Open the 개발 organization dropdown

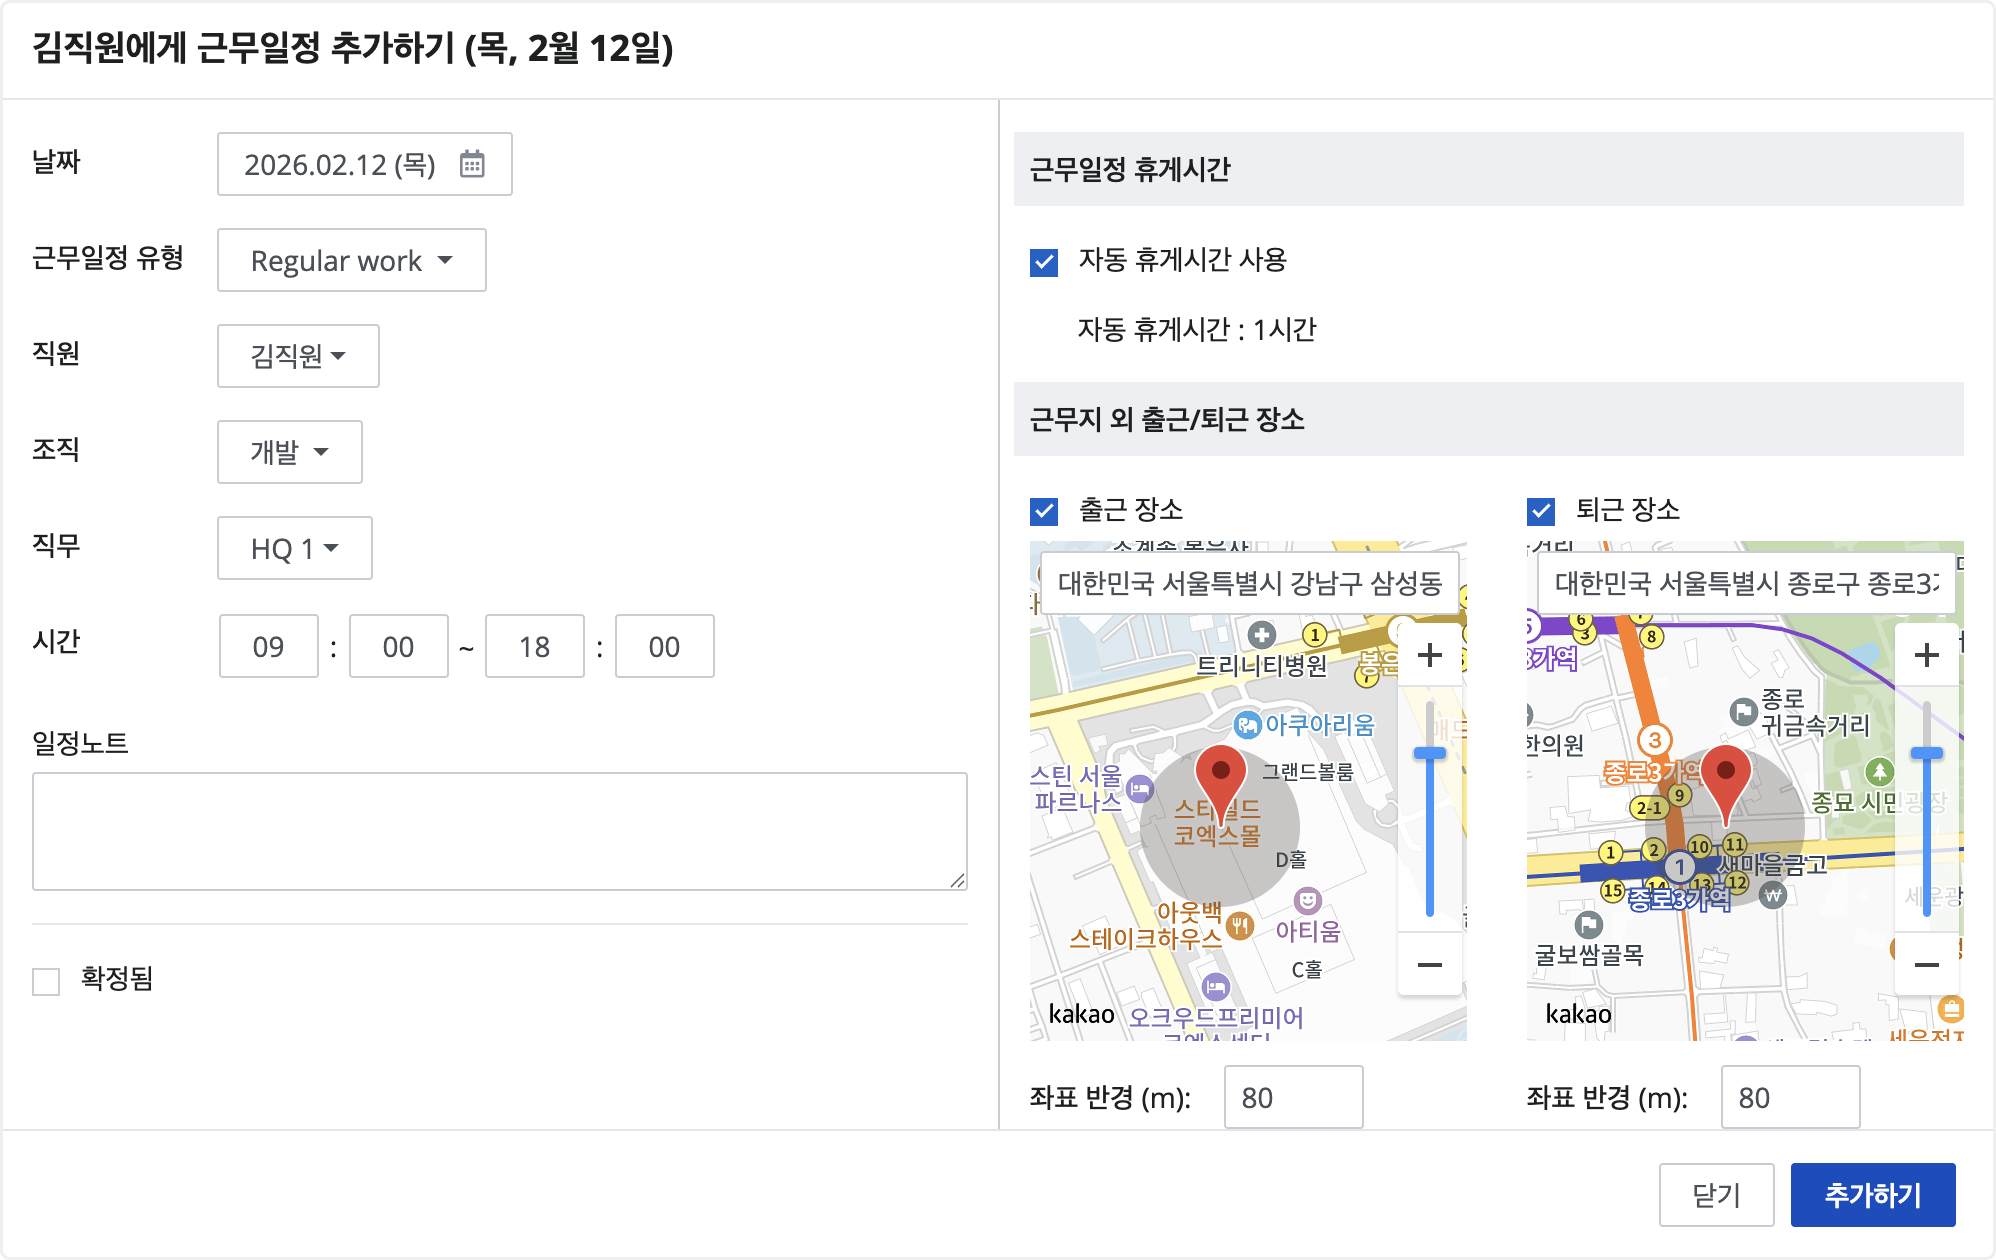289,452
